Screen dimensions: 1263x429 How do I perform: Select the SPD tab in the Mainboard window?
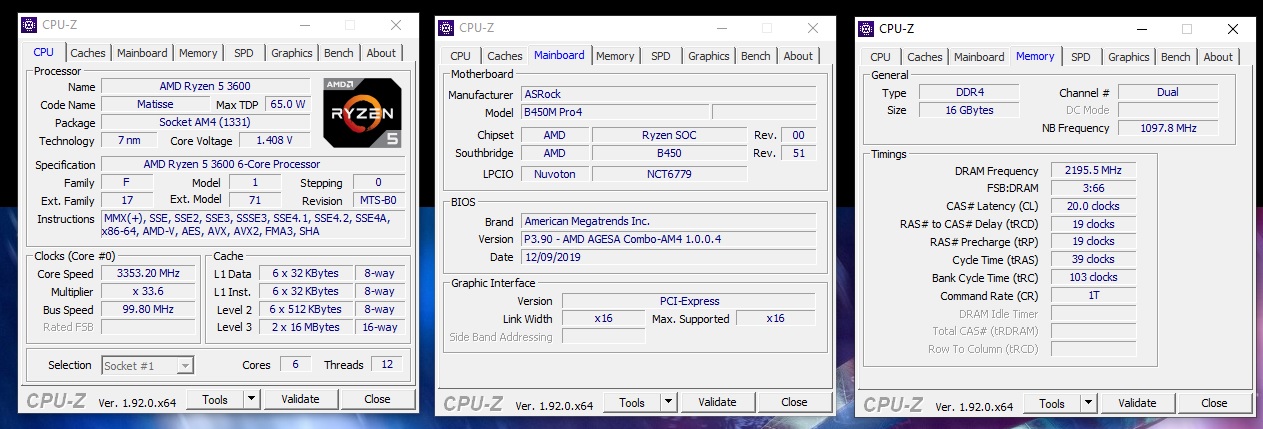pos(661,56)
